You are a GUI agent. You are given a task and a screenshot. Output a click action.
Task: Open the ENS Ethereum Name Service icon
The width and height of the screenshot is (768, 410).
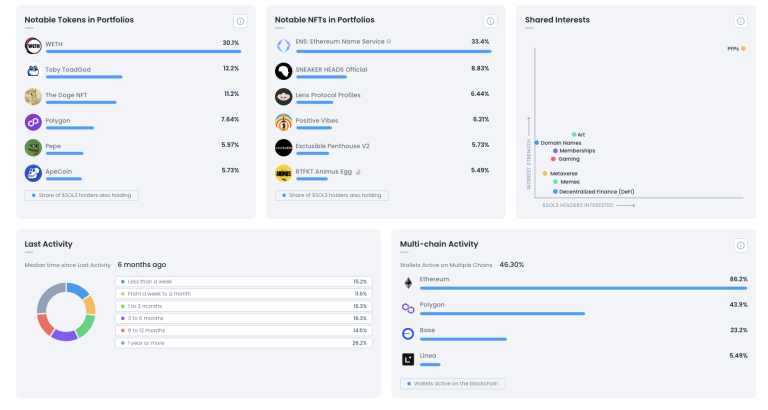pyautogui.click(x=283, y=45)
